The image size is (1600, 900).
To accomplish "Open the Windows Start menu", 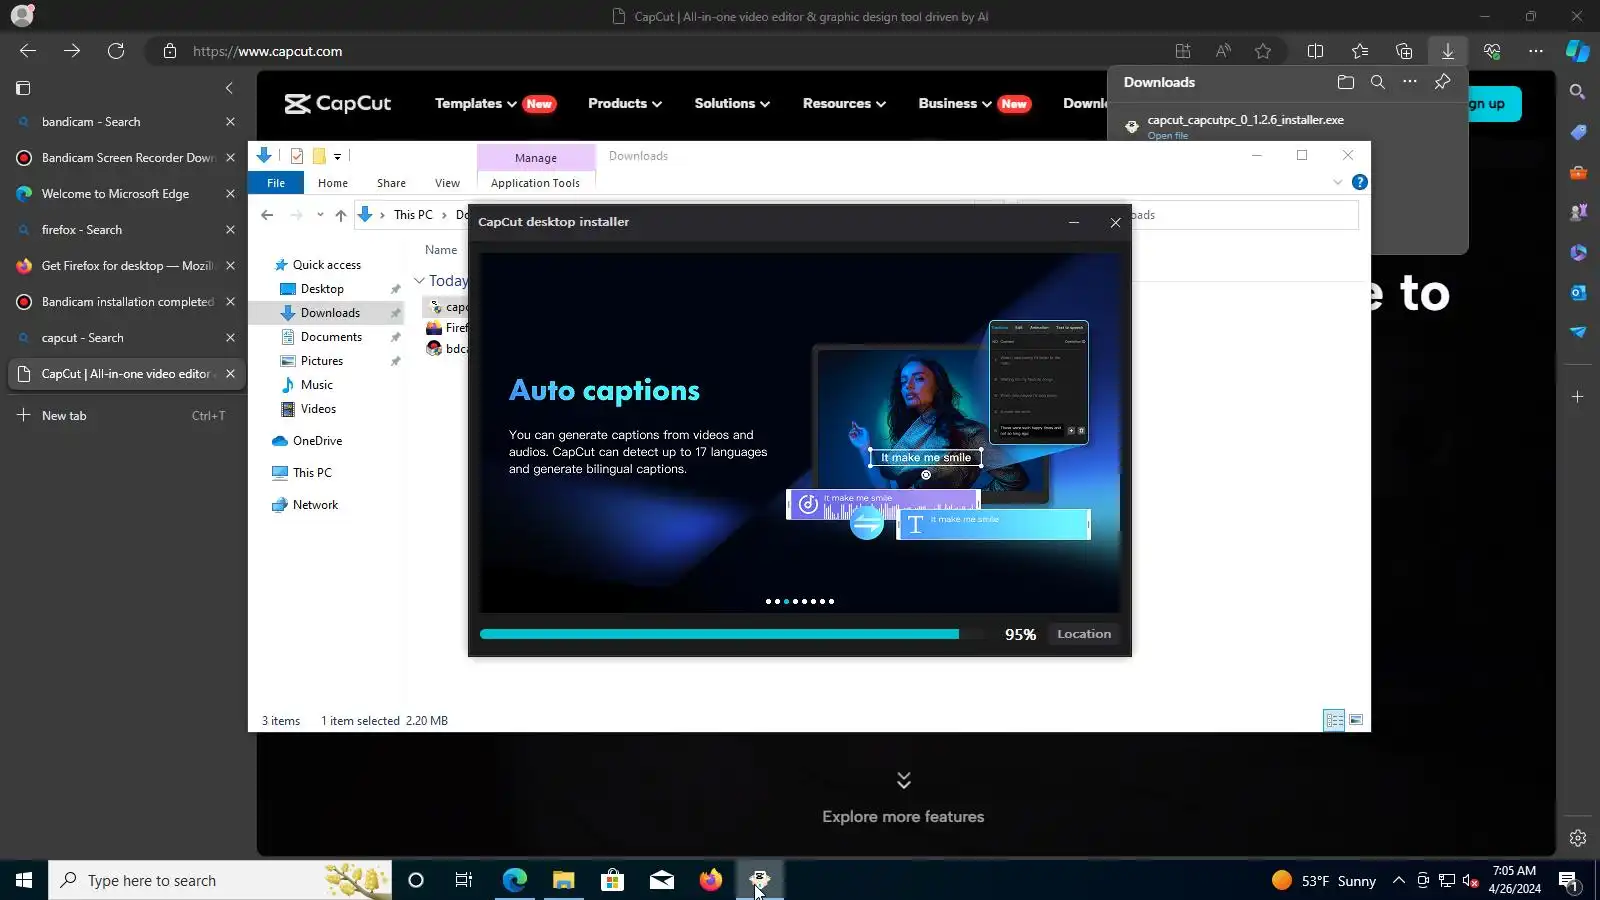I will click(24, 880).
